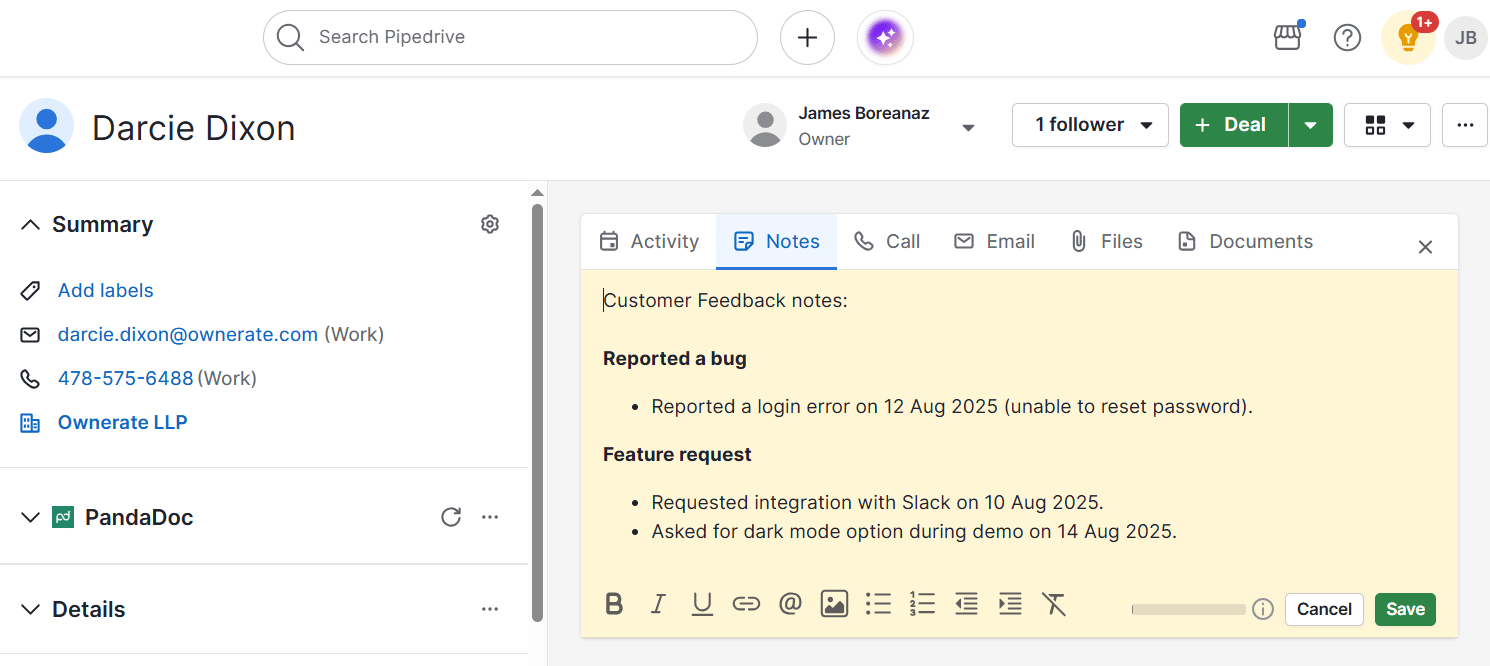Viewport: 1490px width, 666px height.
Task: Open the Ownerate LLP organization link
Action: [122, 422]
